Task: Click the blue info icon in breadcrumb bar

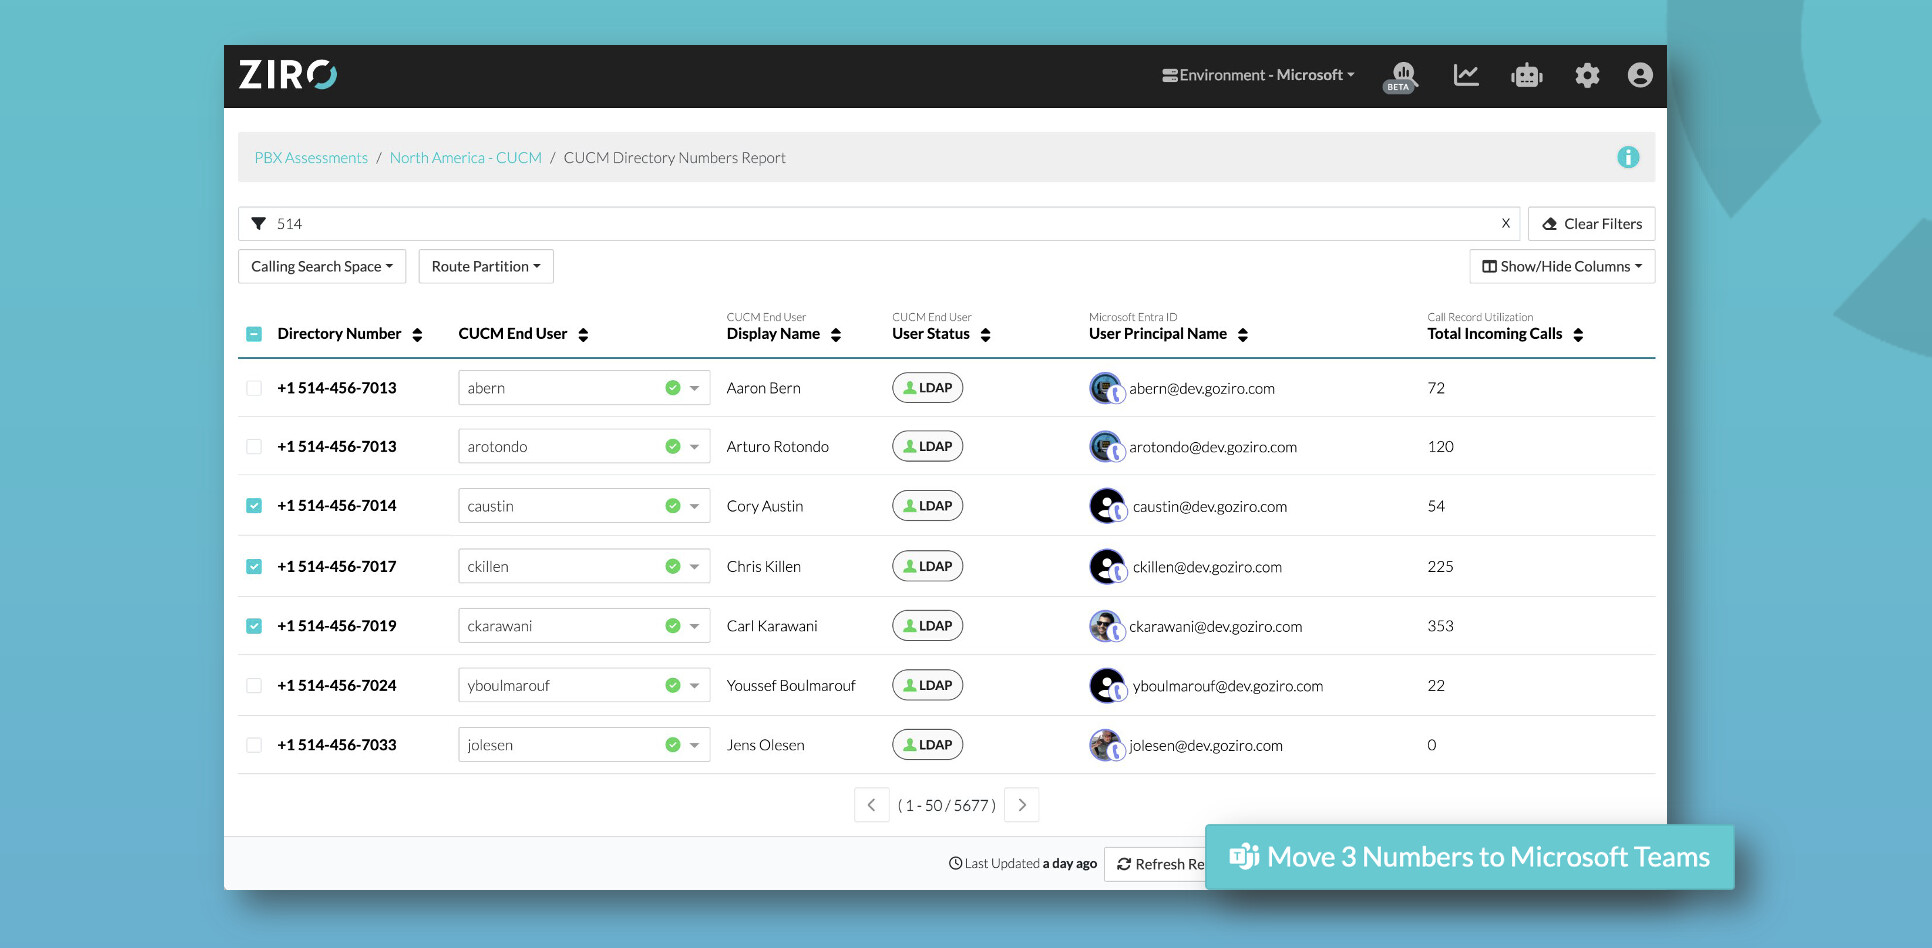Action: (1628, 157)
